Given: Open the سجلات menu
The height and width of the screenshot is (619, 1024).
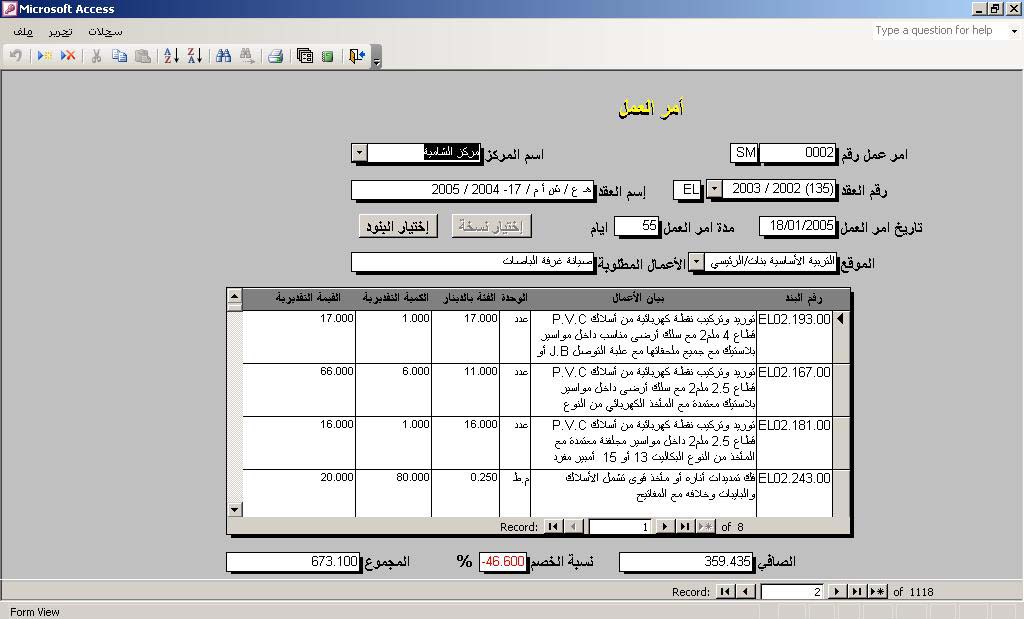Looking at the screenshot, I should (105, 31).
